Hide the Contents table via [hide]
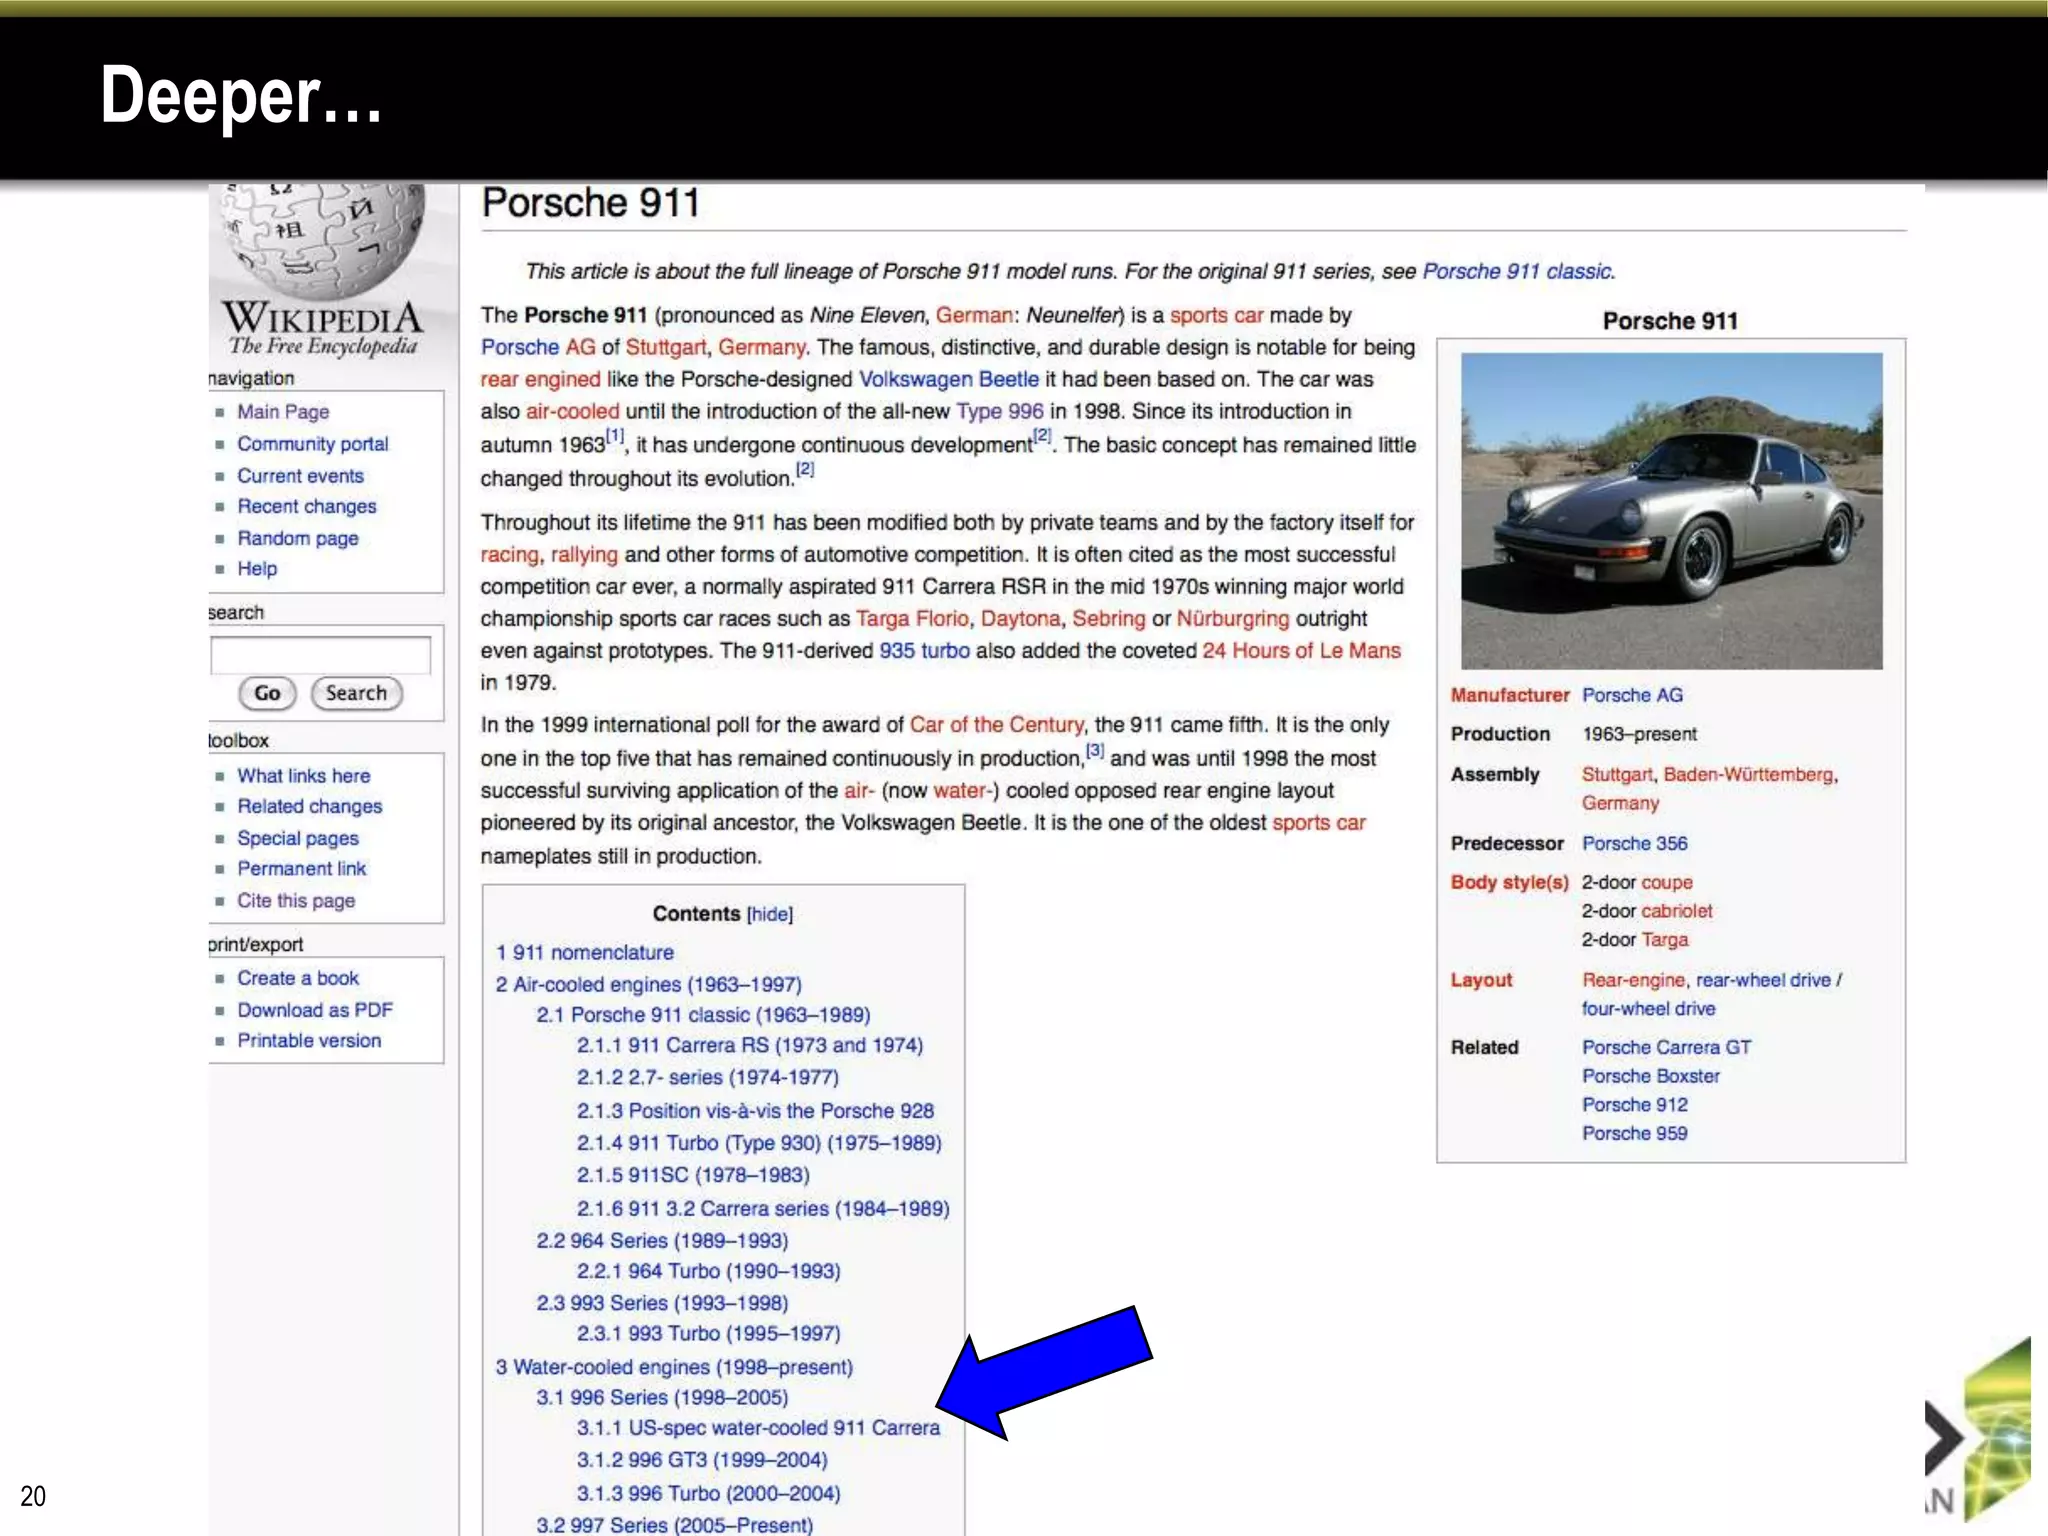 (769, 914)
